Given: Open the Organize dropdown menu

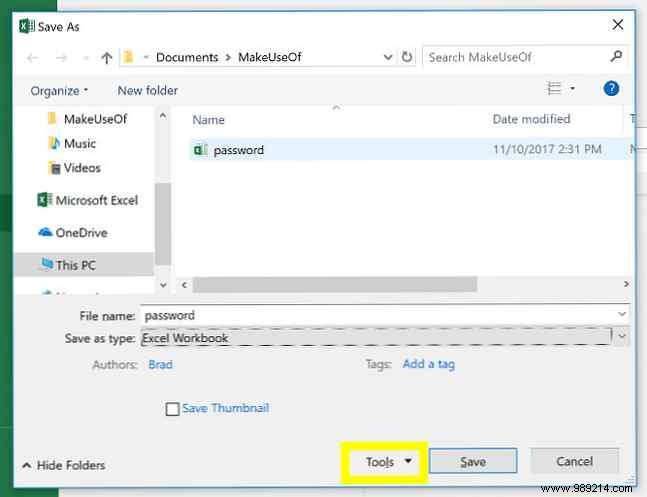Looking at the screenshot, I should pos(59,90).
